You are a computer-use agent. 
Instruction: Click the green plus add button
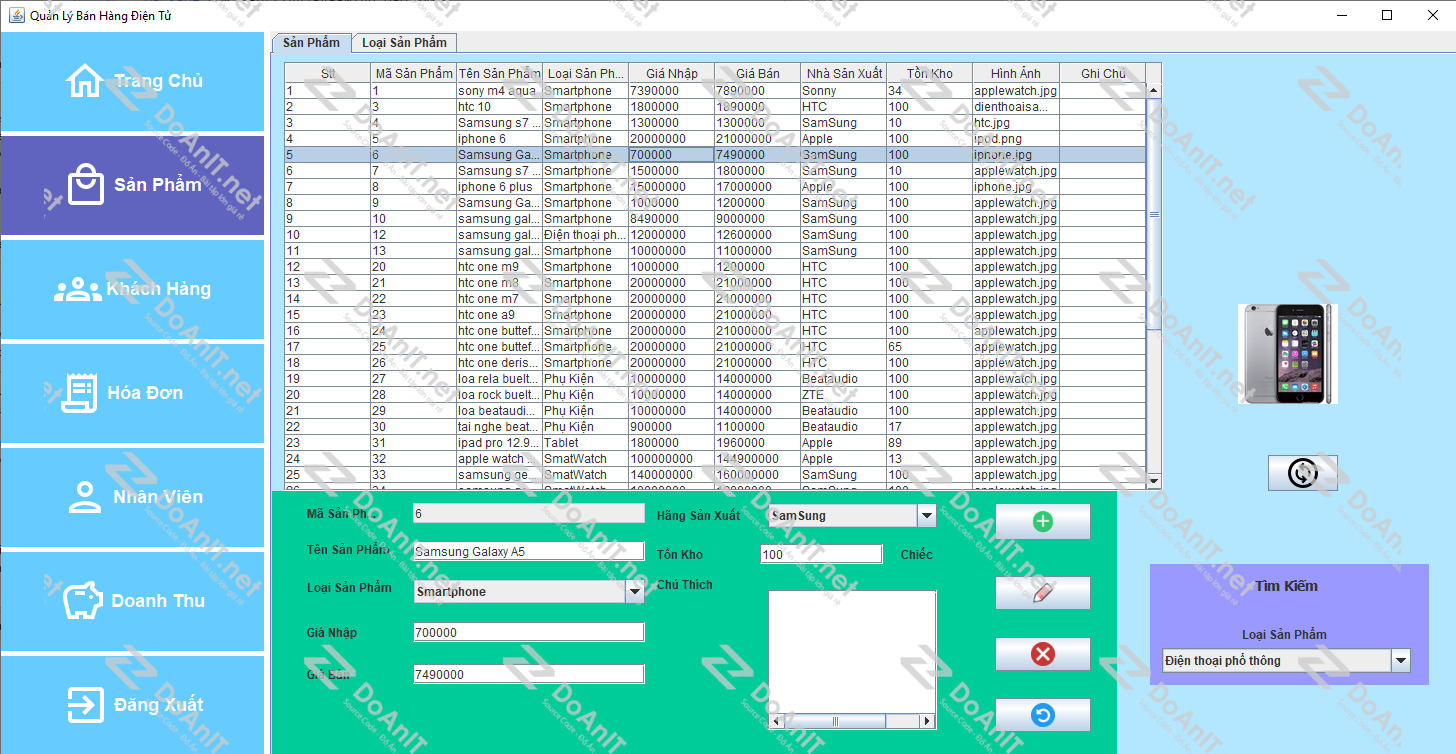1042,521
